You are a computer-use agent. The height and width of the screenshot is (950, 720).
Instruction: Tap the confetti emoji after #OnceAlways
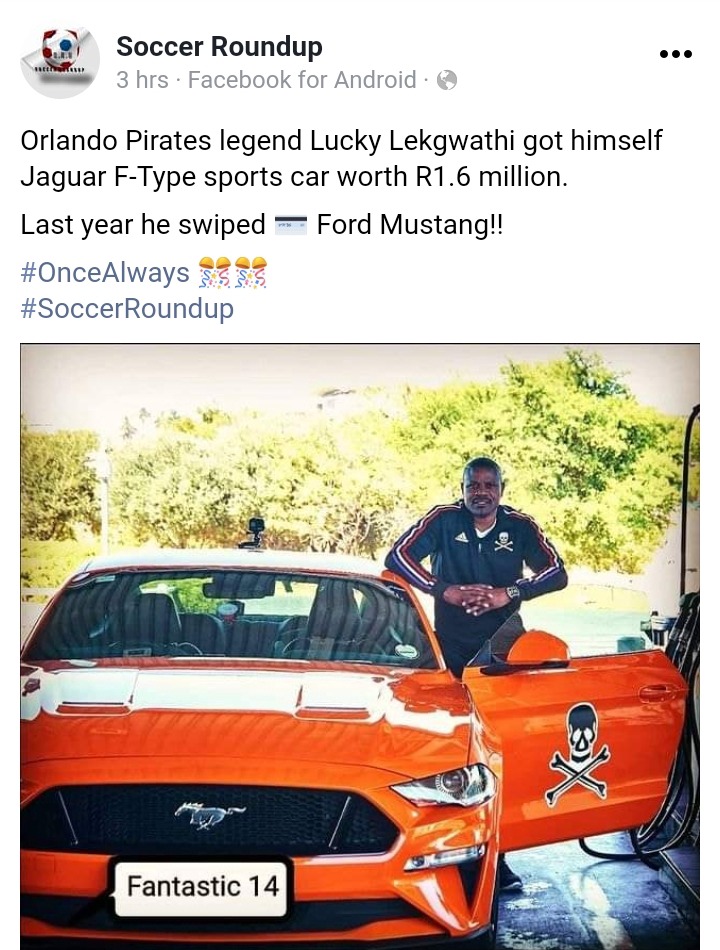point(233,272)
